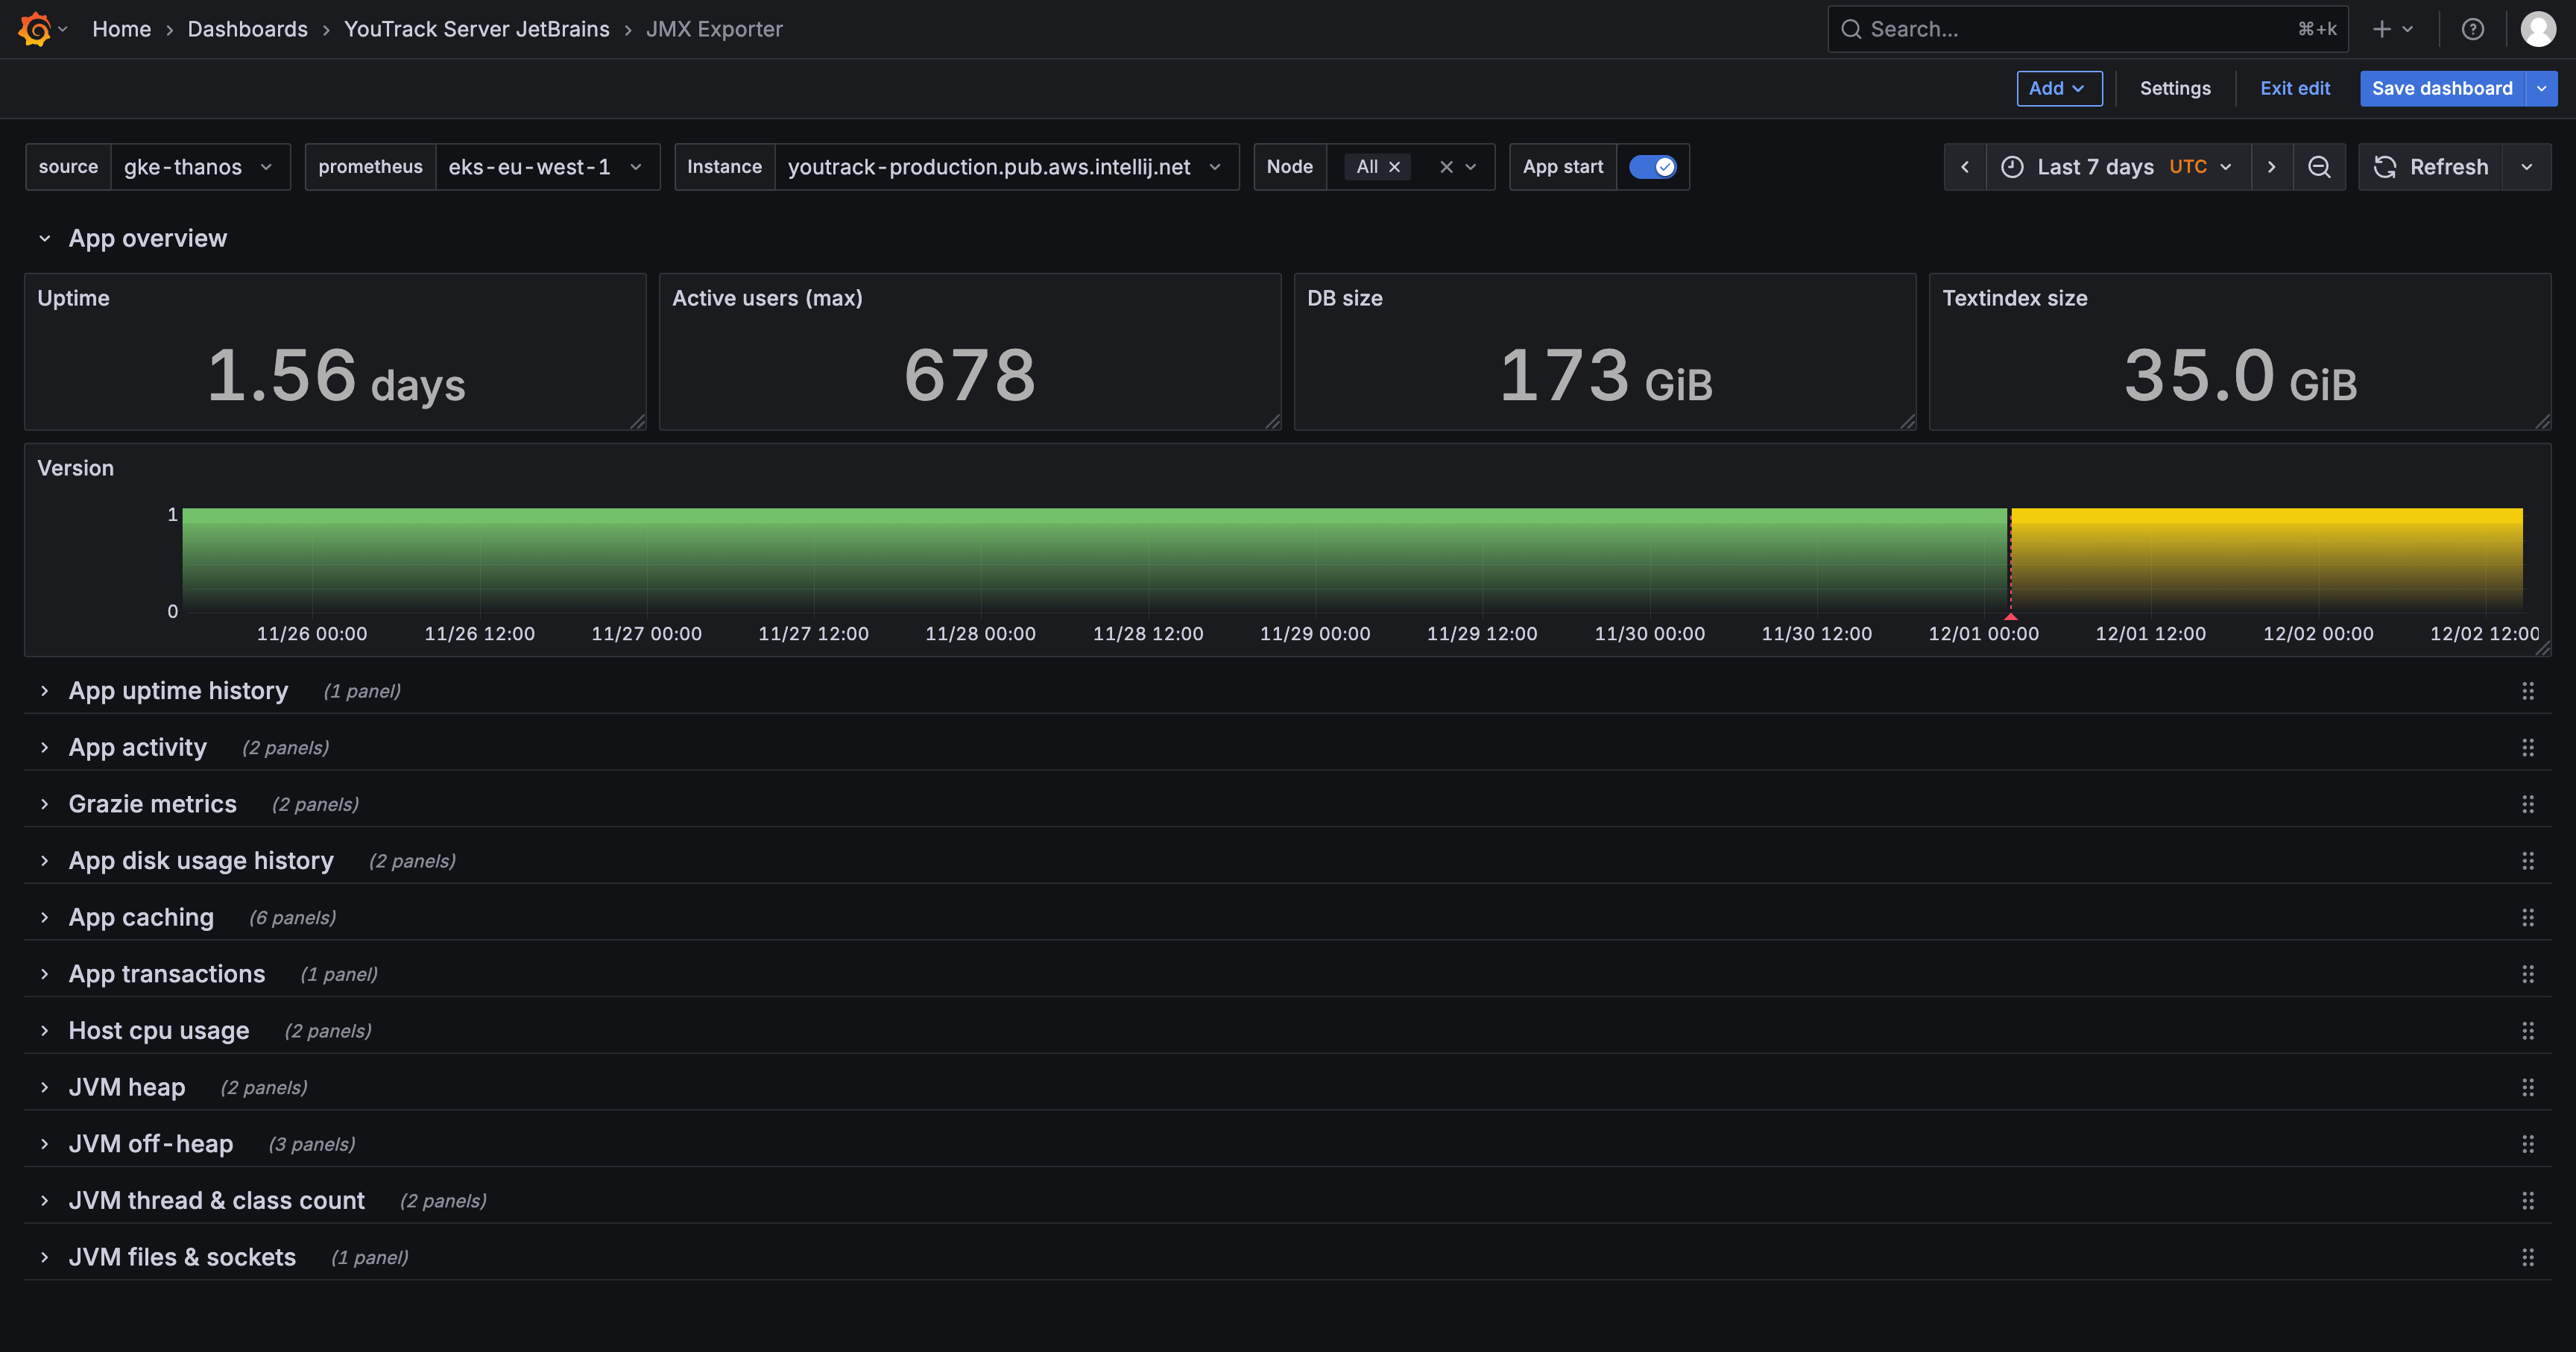Grab the drag handle for Grazie metrics row
This screenshot has width=2576, height=1352.
point(2528,804)
